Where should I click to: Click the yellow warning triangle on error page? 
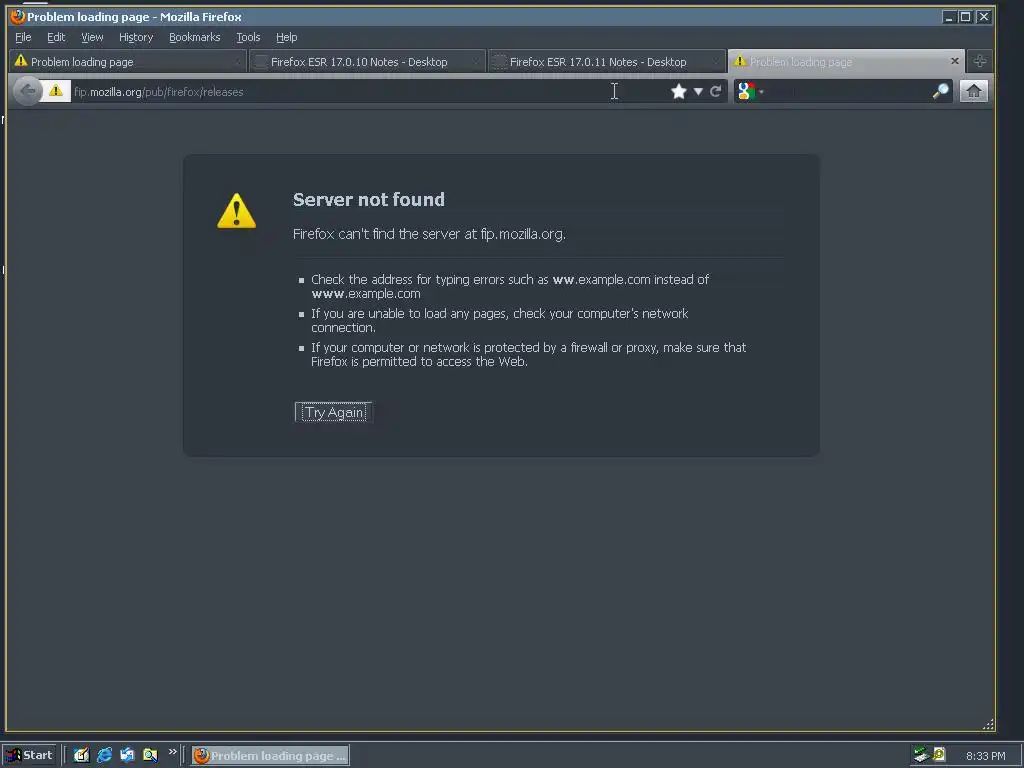[x=236, y=211]
